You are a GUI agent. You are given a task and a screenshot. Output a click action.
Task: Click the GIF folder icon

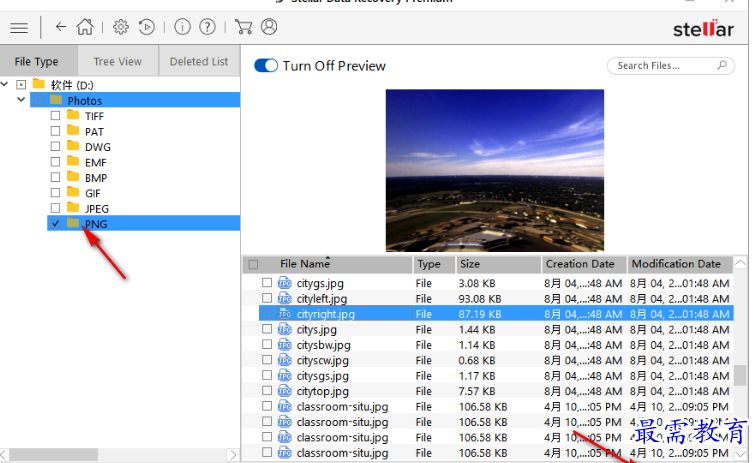tap(73, 192)
